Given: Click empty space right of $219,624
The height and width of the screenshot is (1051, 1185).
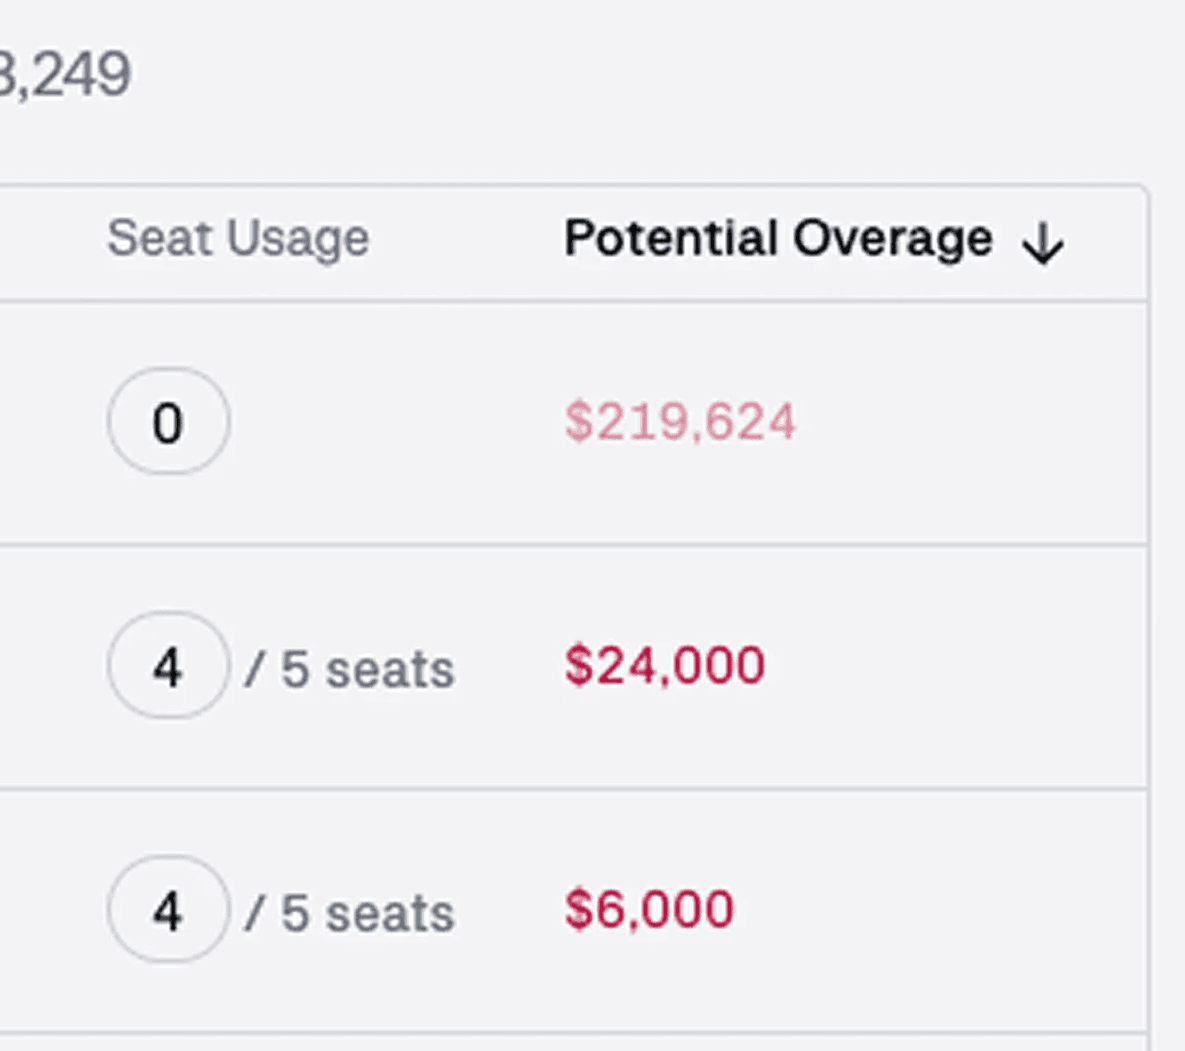Looking at the screenshot, I should pos(970,421).
